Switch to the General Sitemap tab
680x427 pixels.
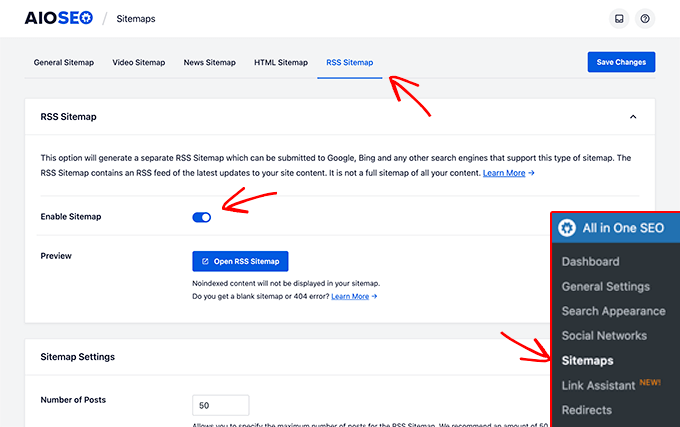[64, 63]
